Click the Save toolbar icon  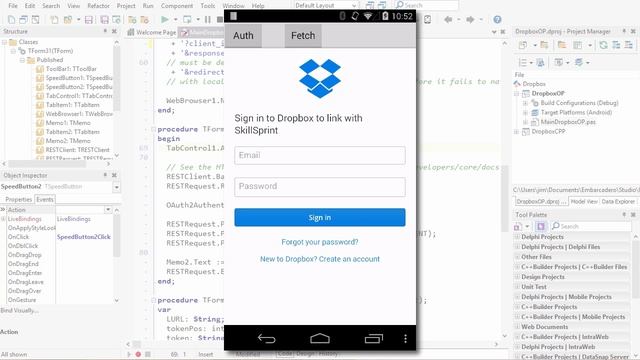[89, 20]
